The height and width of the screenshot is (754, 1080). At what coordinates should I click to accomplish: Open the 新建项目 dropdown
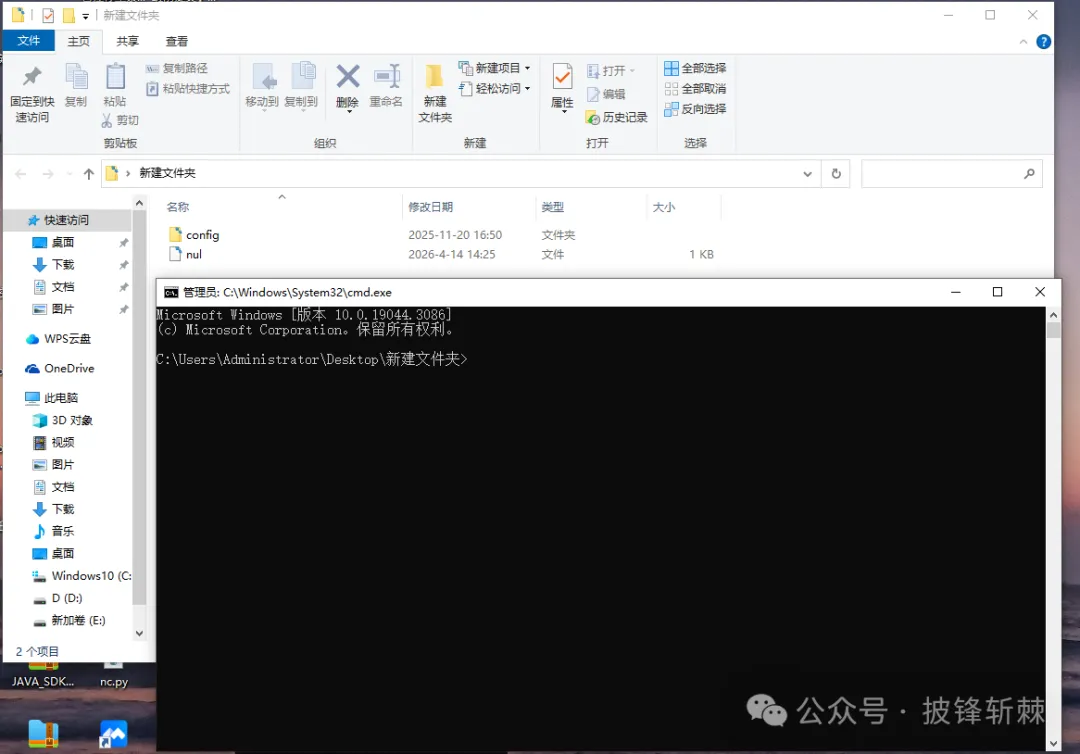pos(495,68)
